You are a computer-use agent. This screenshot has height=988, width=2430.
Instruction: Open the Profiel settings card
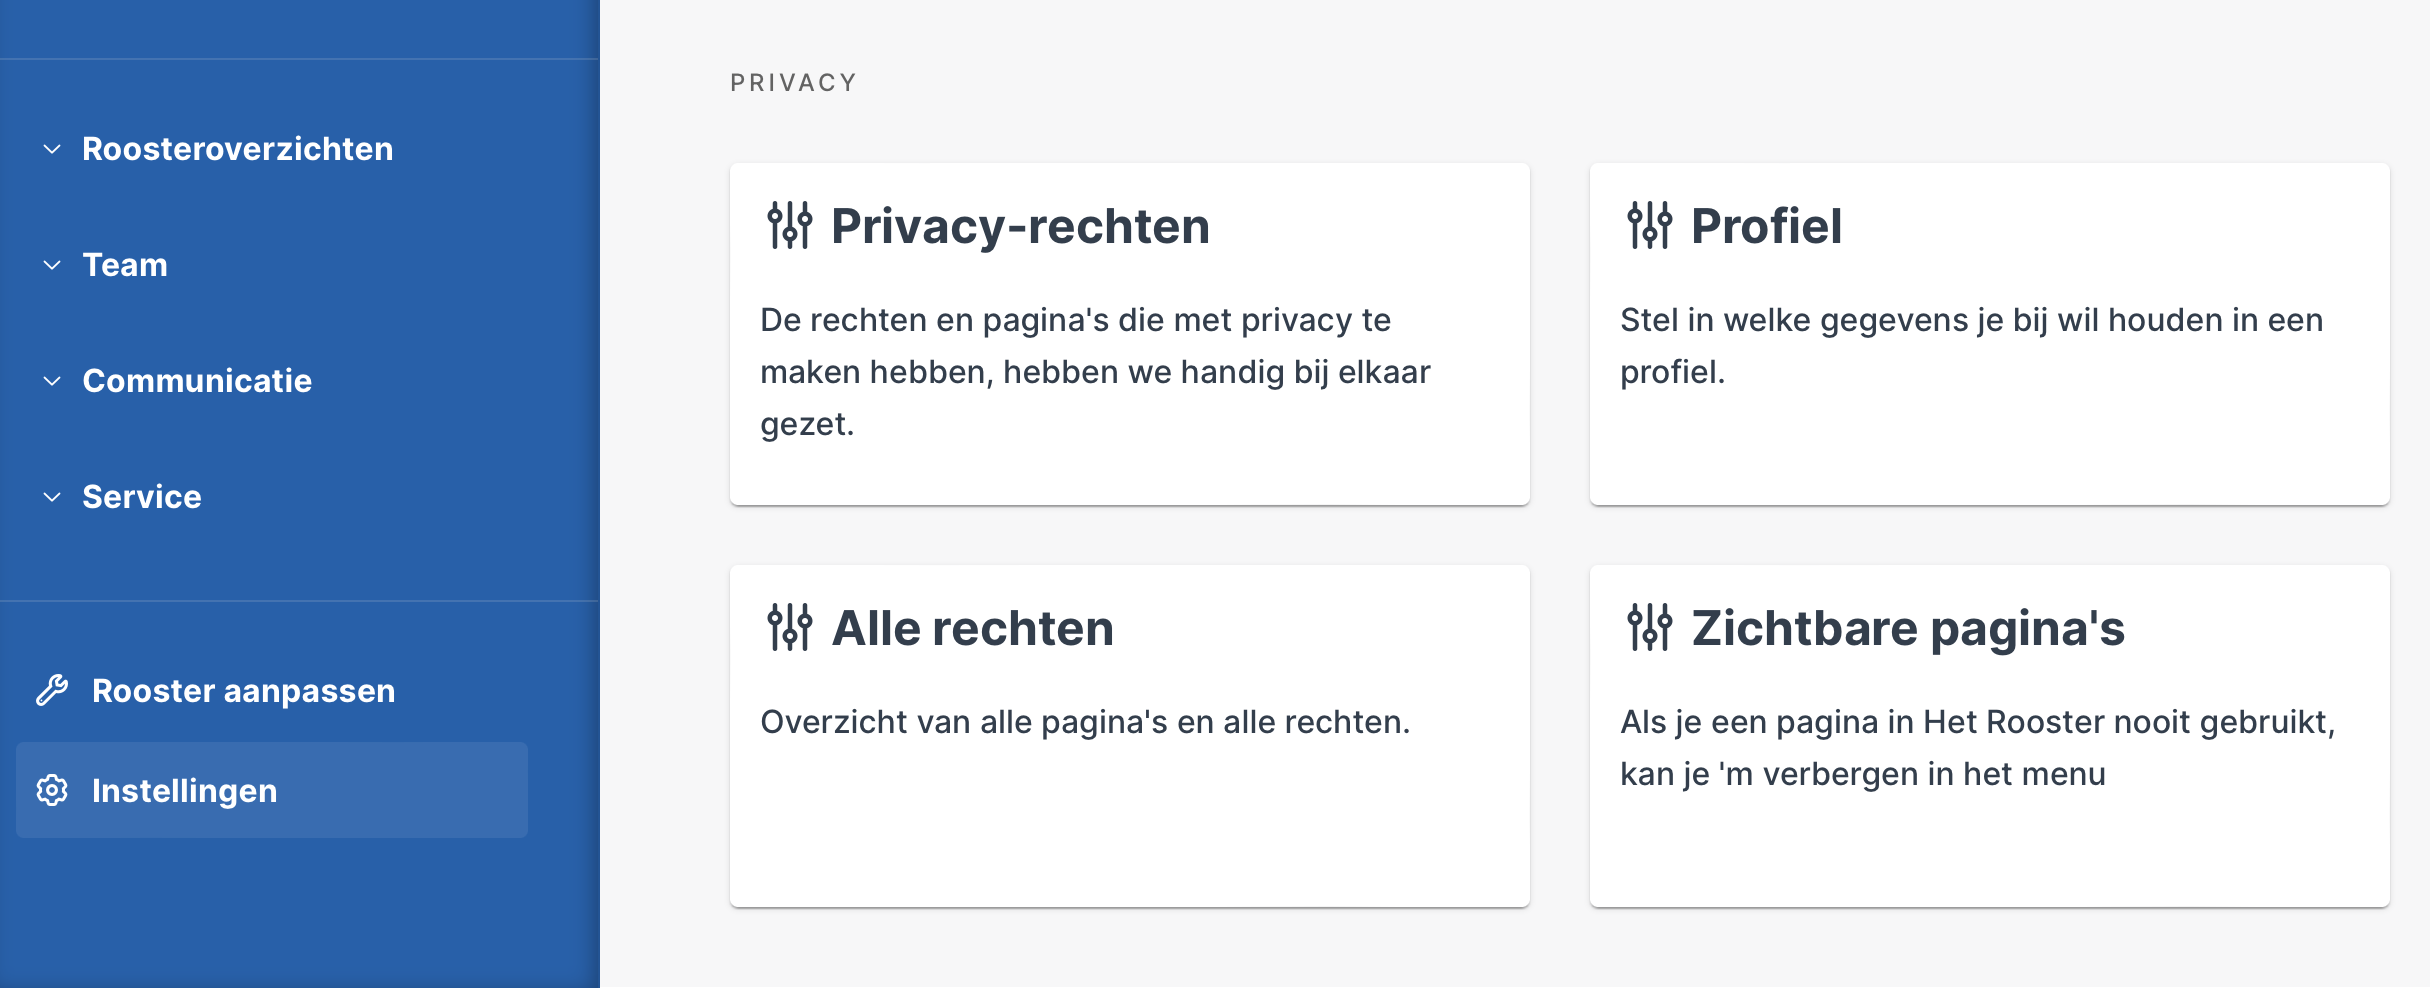pos(1990,334)
